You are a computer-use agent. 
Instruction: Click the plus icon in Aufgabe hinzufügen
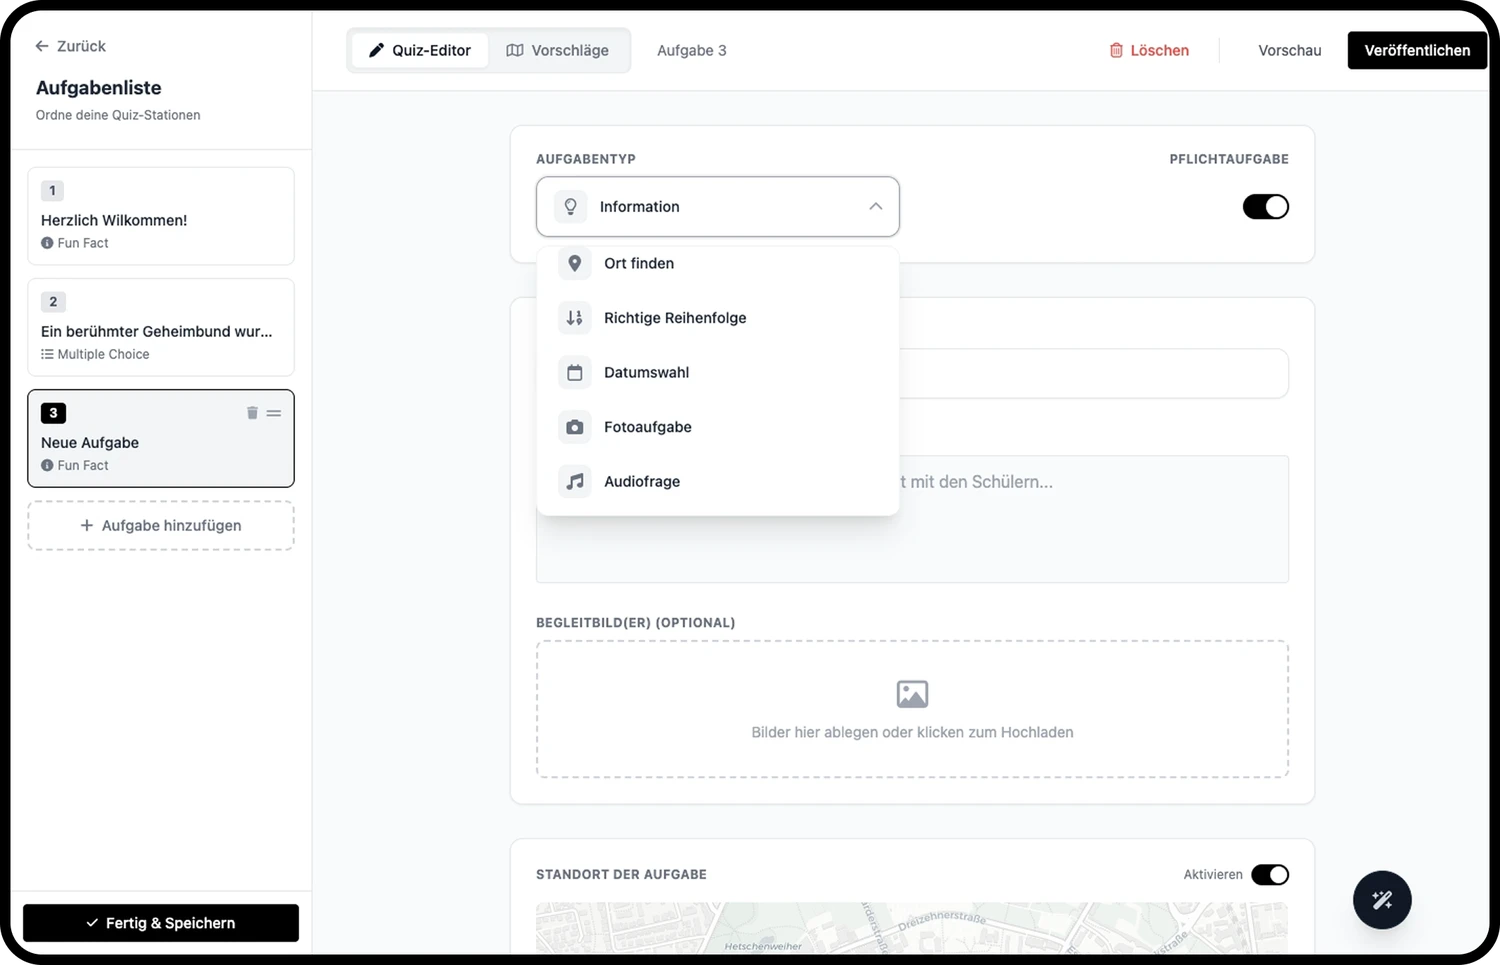click(87, 525)
